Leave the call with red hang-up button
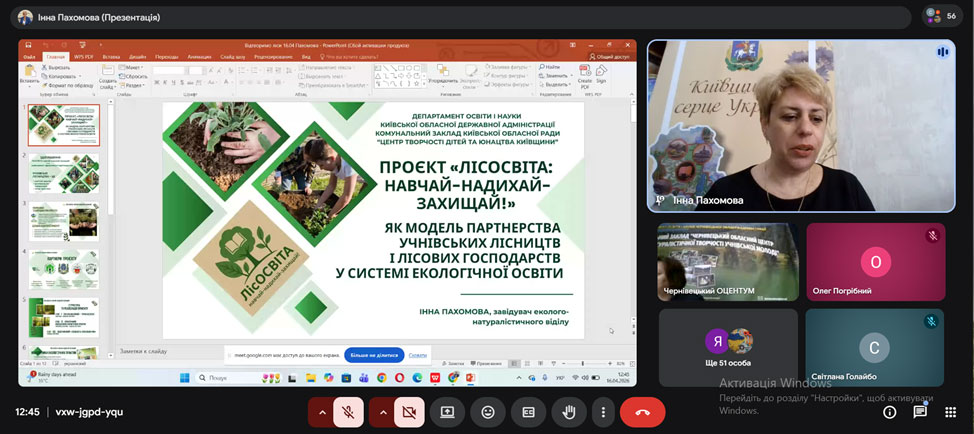Screen dimensions: 974x434 (642, 411)
